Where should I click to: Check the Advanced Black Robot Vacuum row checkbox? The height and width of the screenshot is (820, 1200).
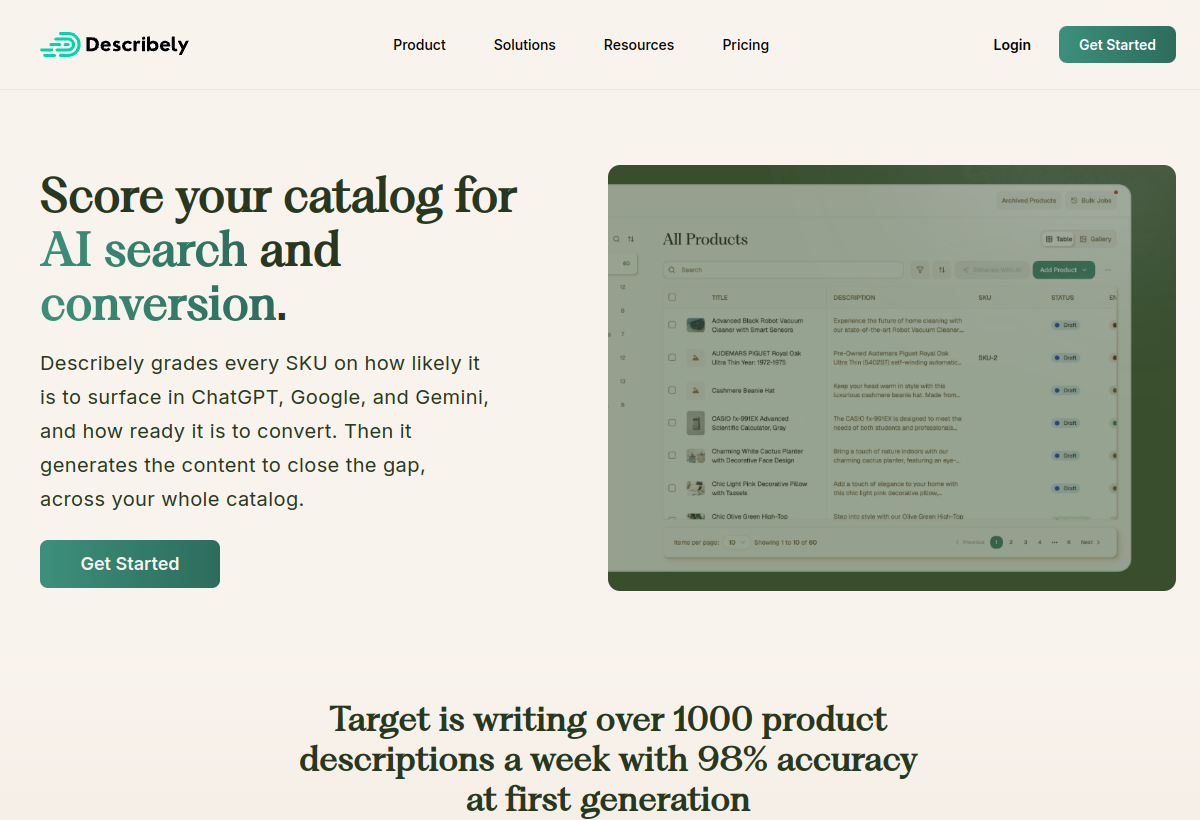point(672,325)
